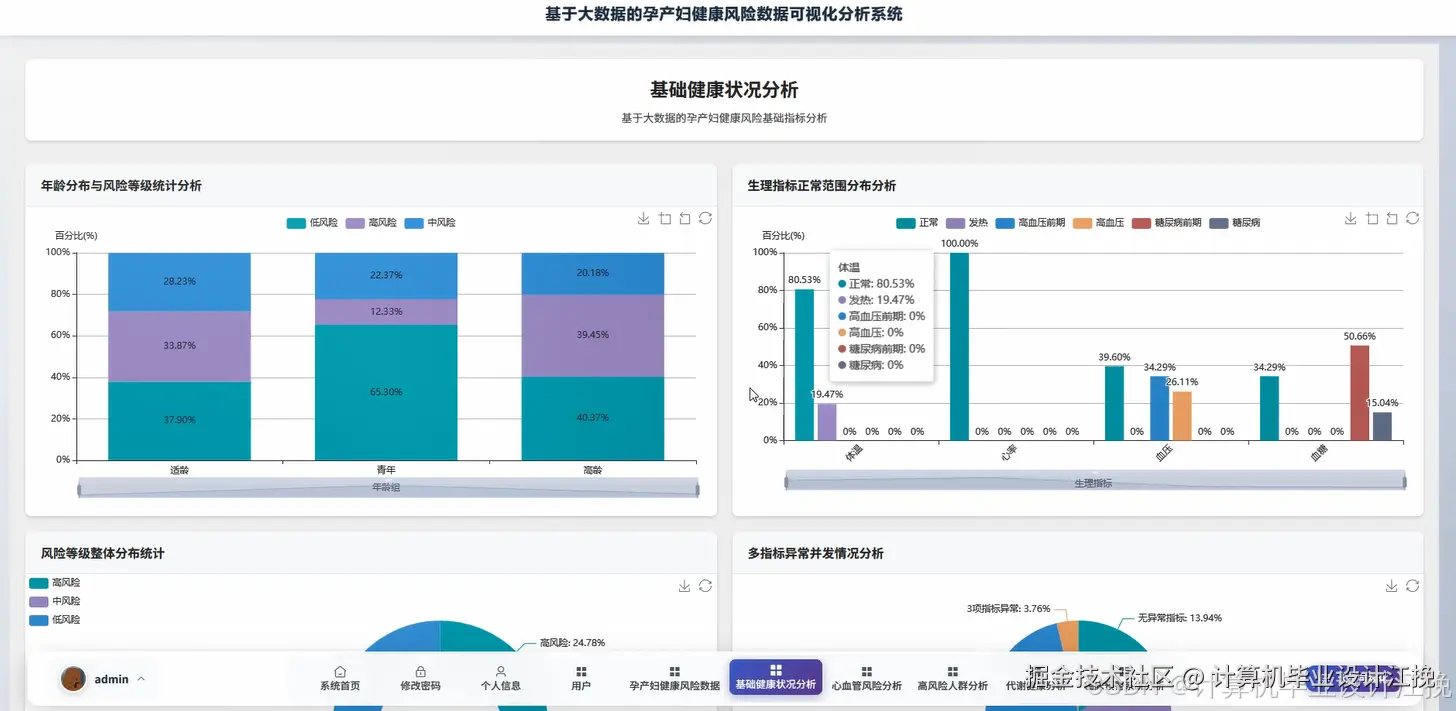Toggle 发热 series in indicators legend

coord(966,223)
